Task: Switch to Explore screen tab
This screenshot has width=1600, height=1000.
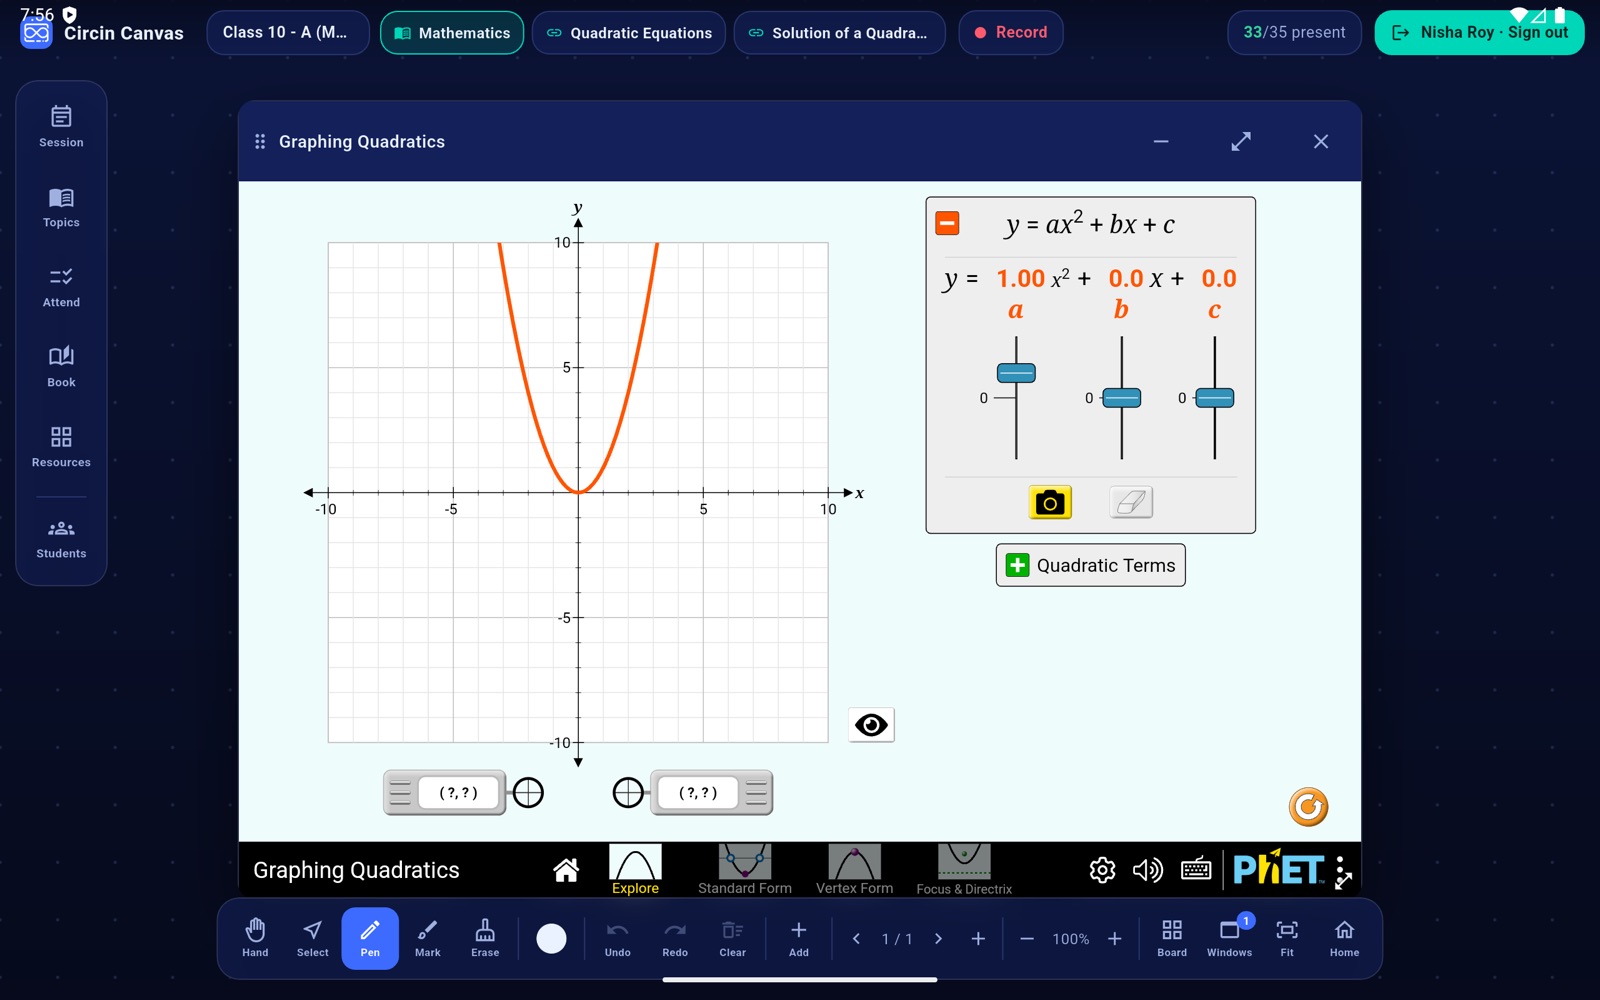Action: click(635, 869)
